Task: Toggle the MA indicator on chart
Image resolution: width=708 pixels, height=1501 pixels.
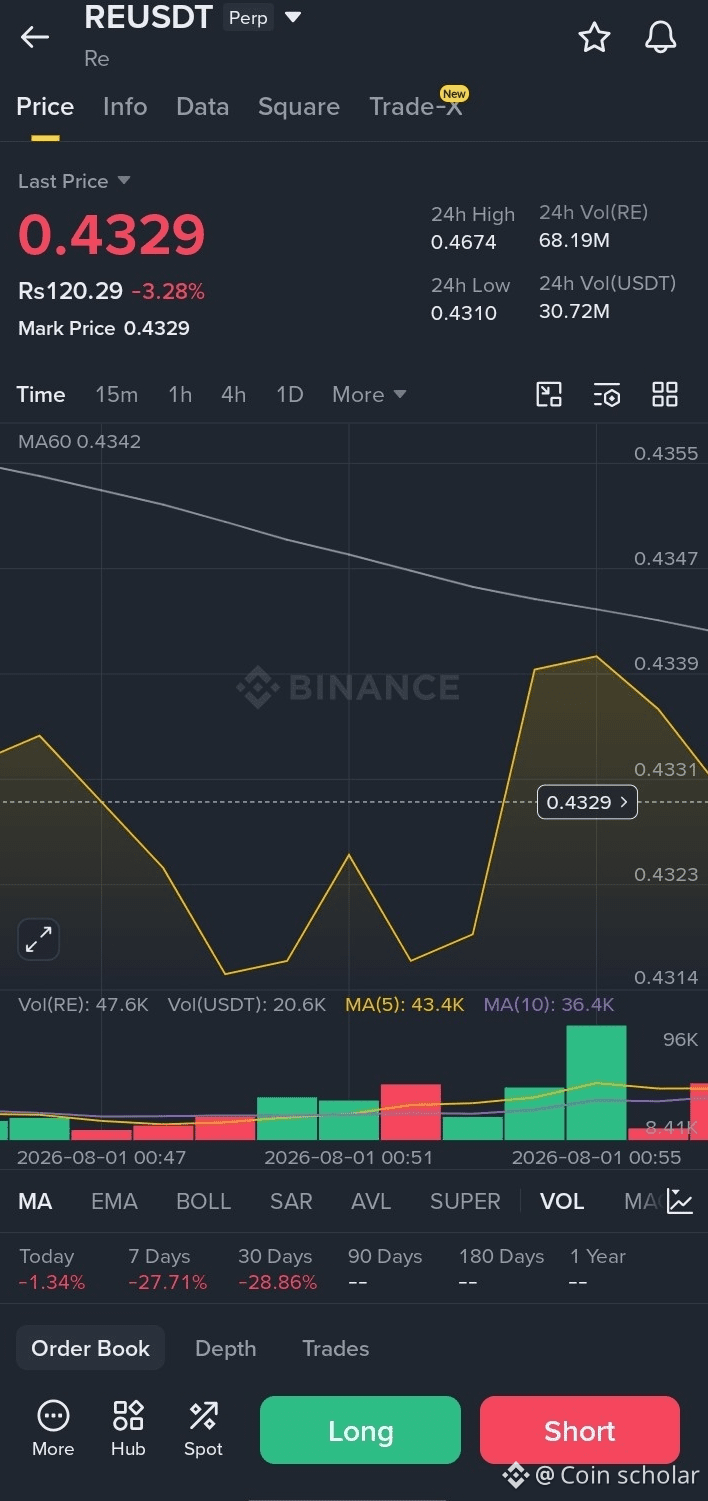Action: point(35,1201)
